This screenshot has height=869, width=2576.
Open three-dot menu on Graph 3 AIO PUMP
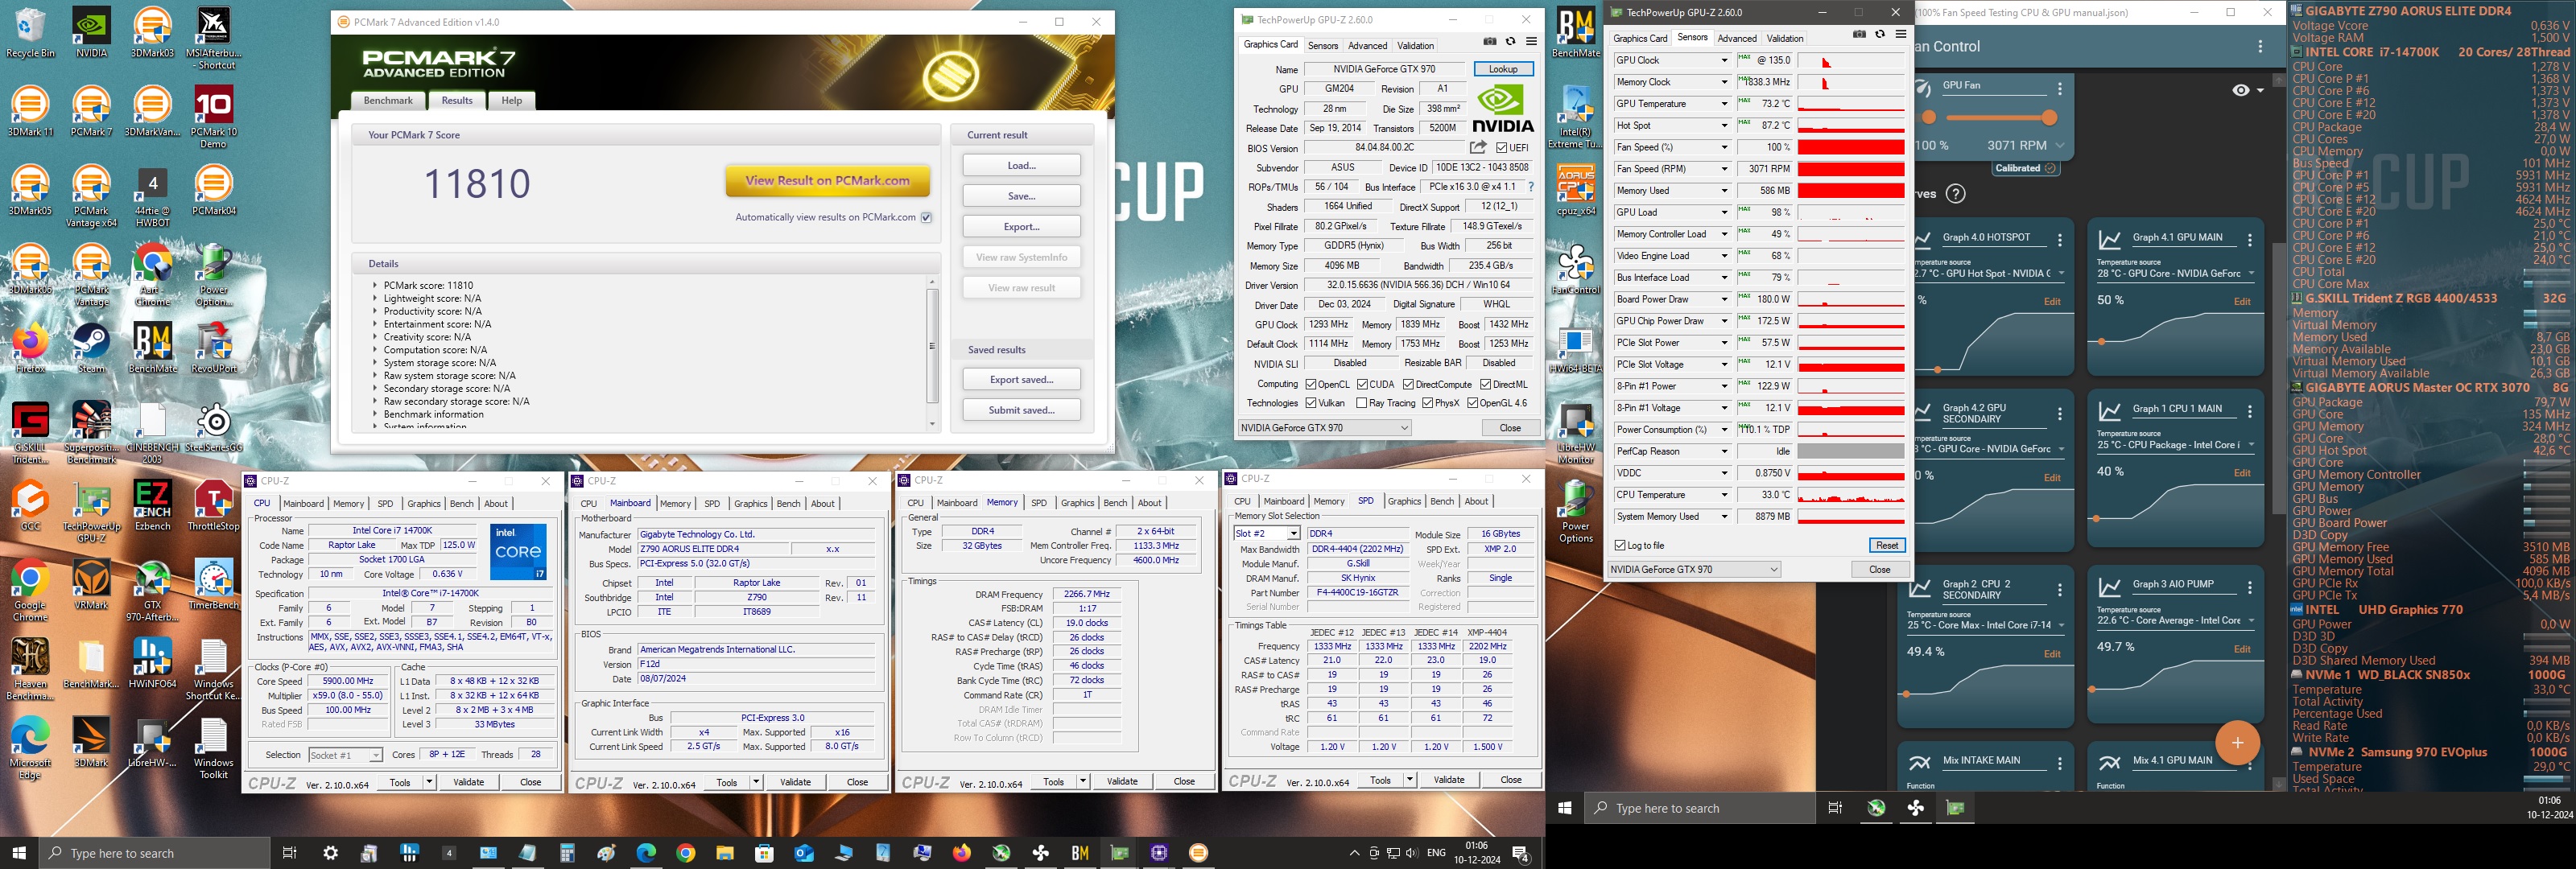pos(2250,587)
